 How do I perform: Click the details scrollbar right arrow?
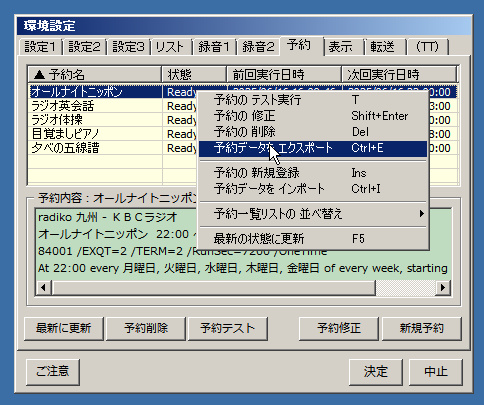click(x=443, y=287)
